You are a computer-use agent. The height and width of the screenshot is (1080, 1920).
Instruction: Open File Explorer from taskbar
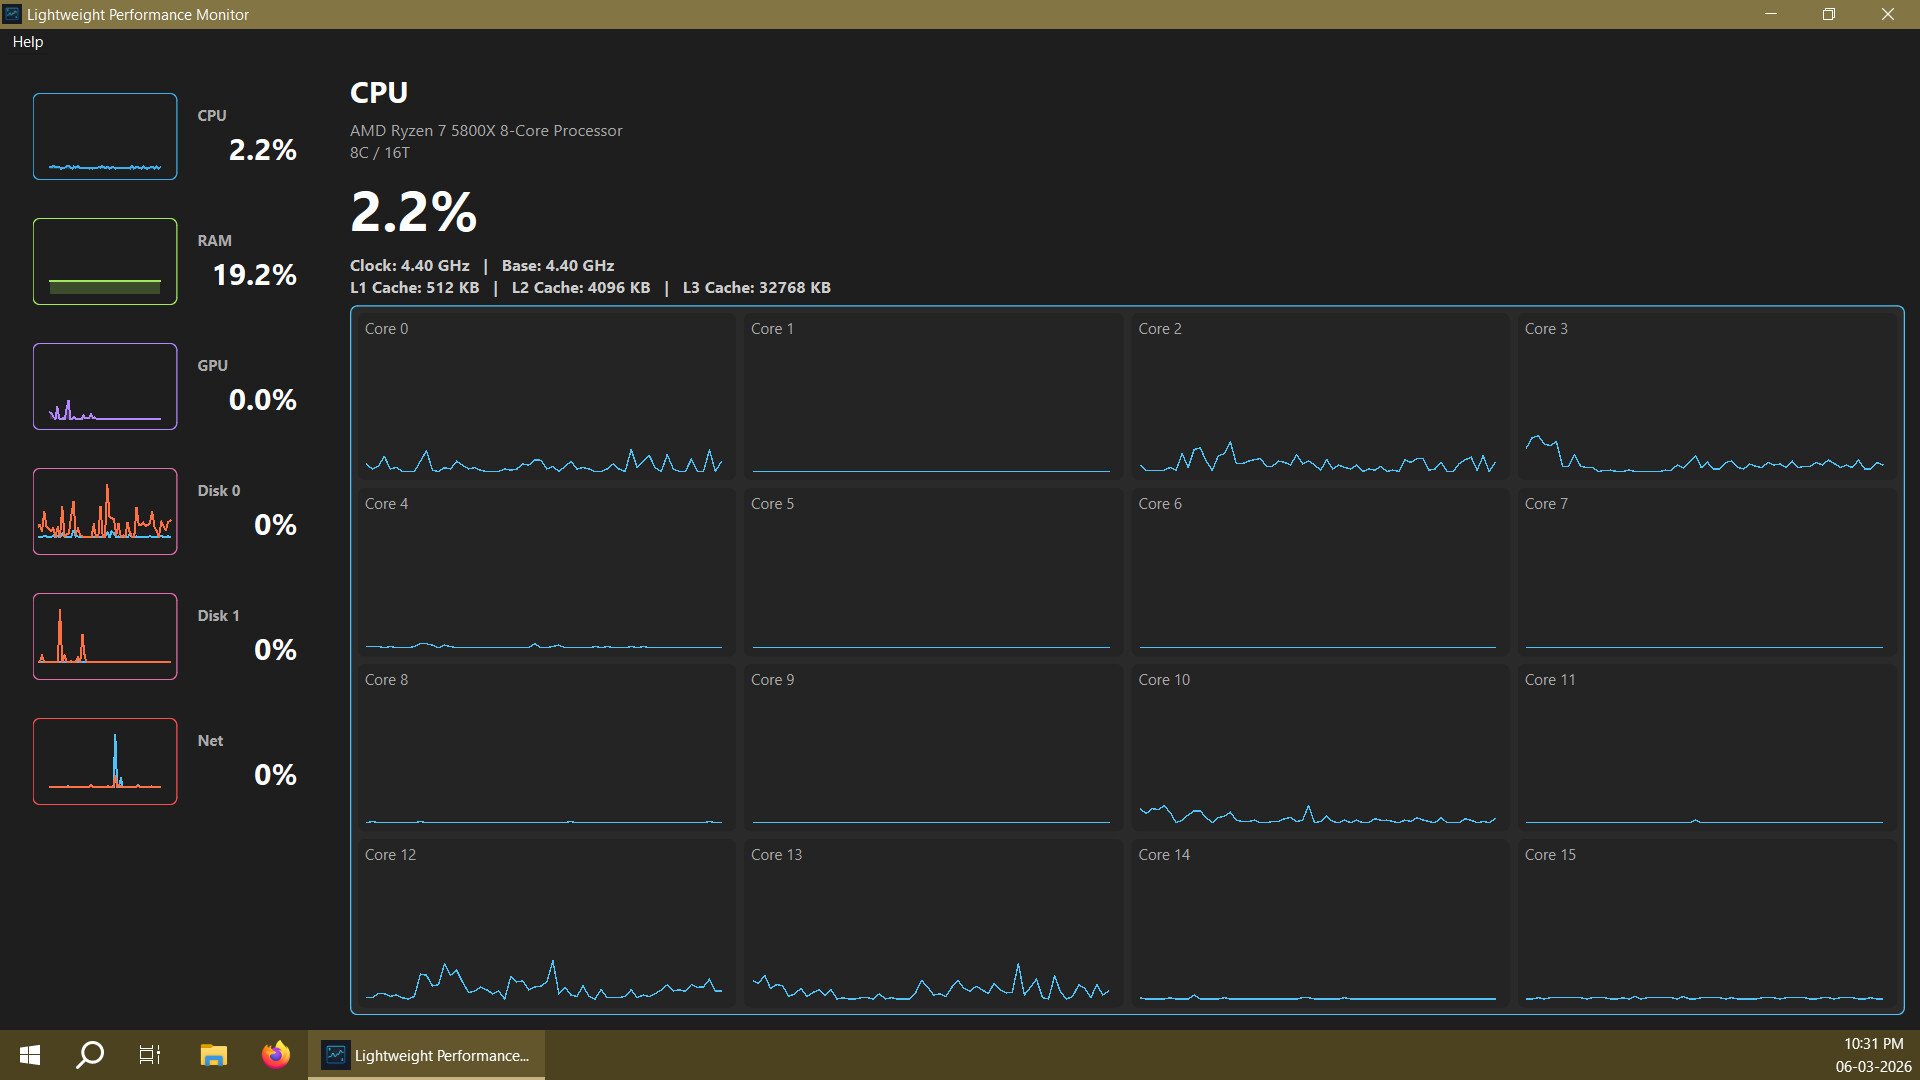point(213,1055)
